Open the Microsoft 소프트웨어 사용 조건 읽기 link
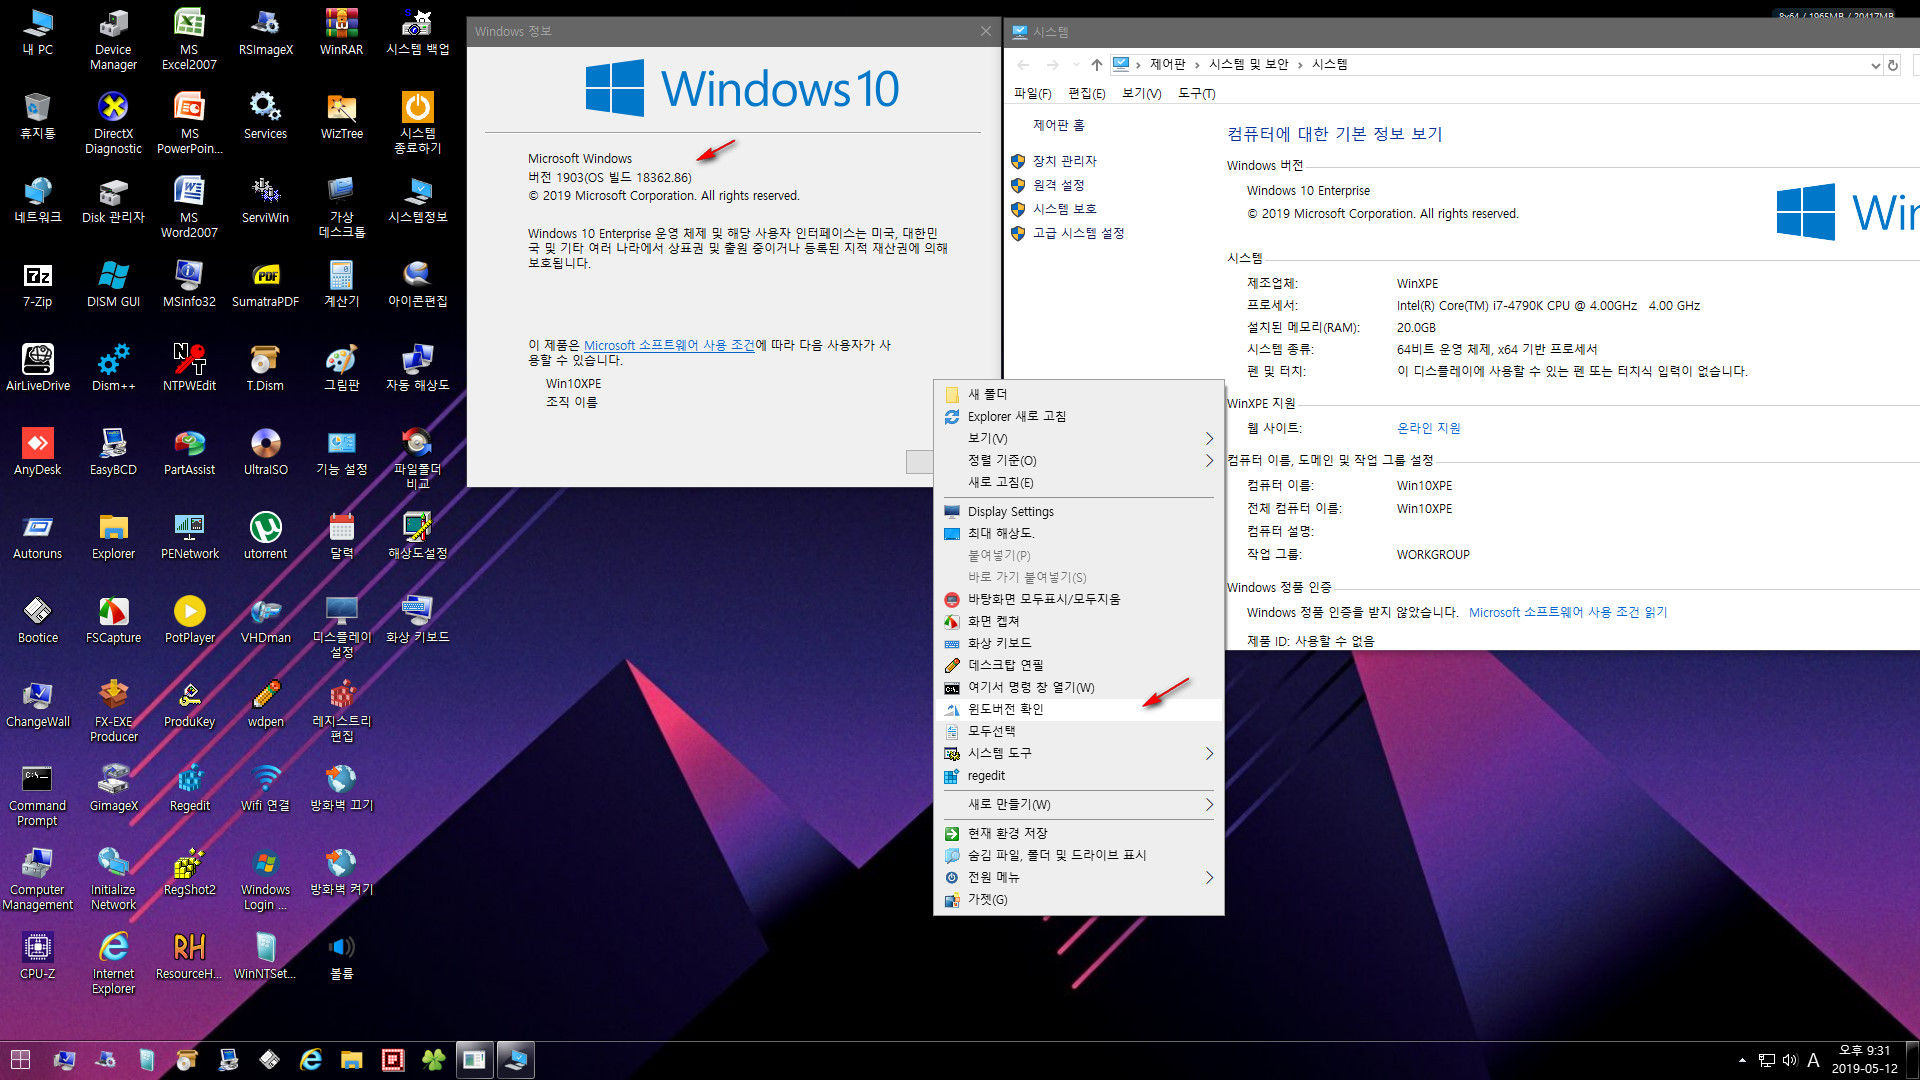 1567,612
